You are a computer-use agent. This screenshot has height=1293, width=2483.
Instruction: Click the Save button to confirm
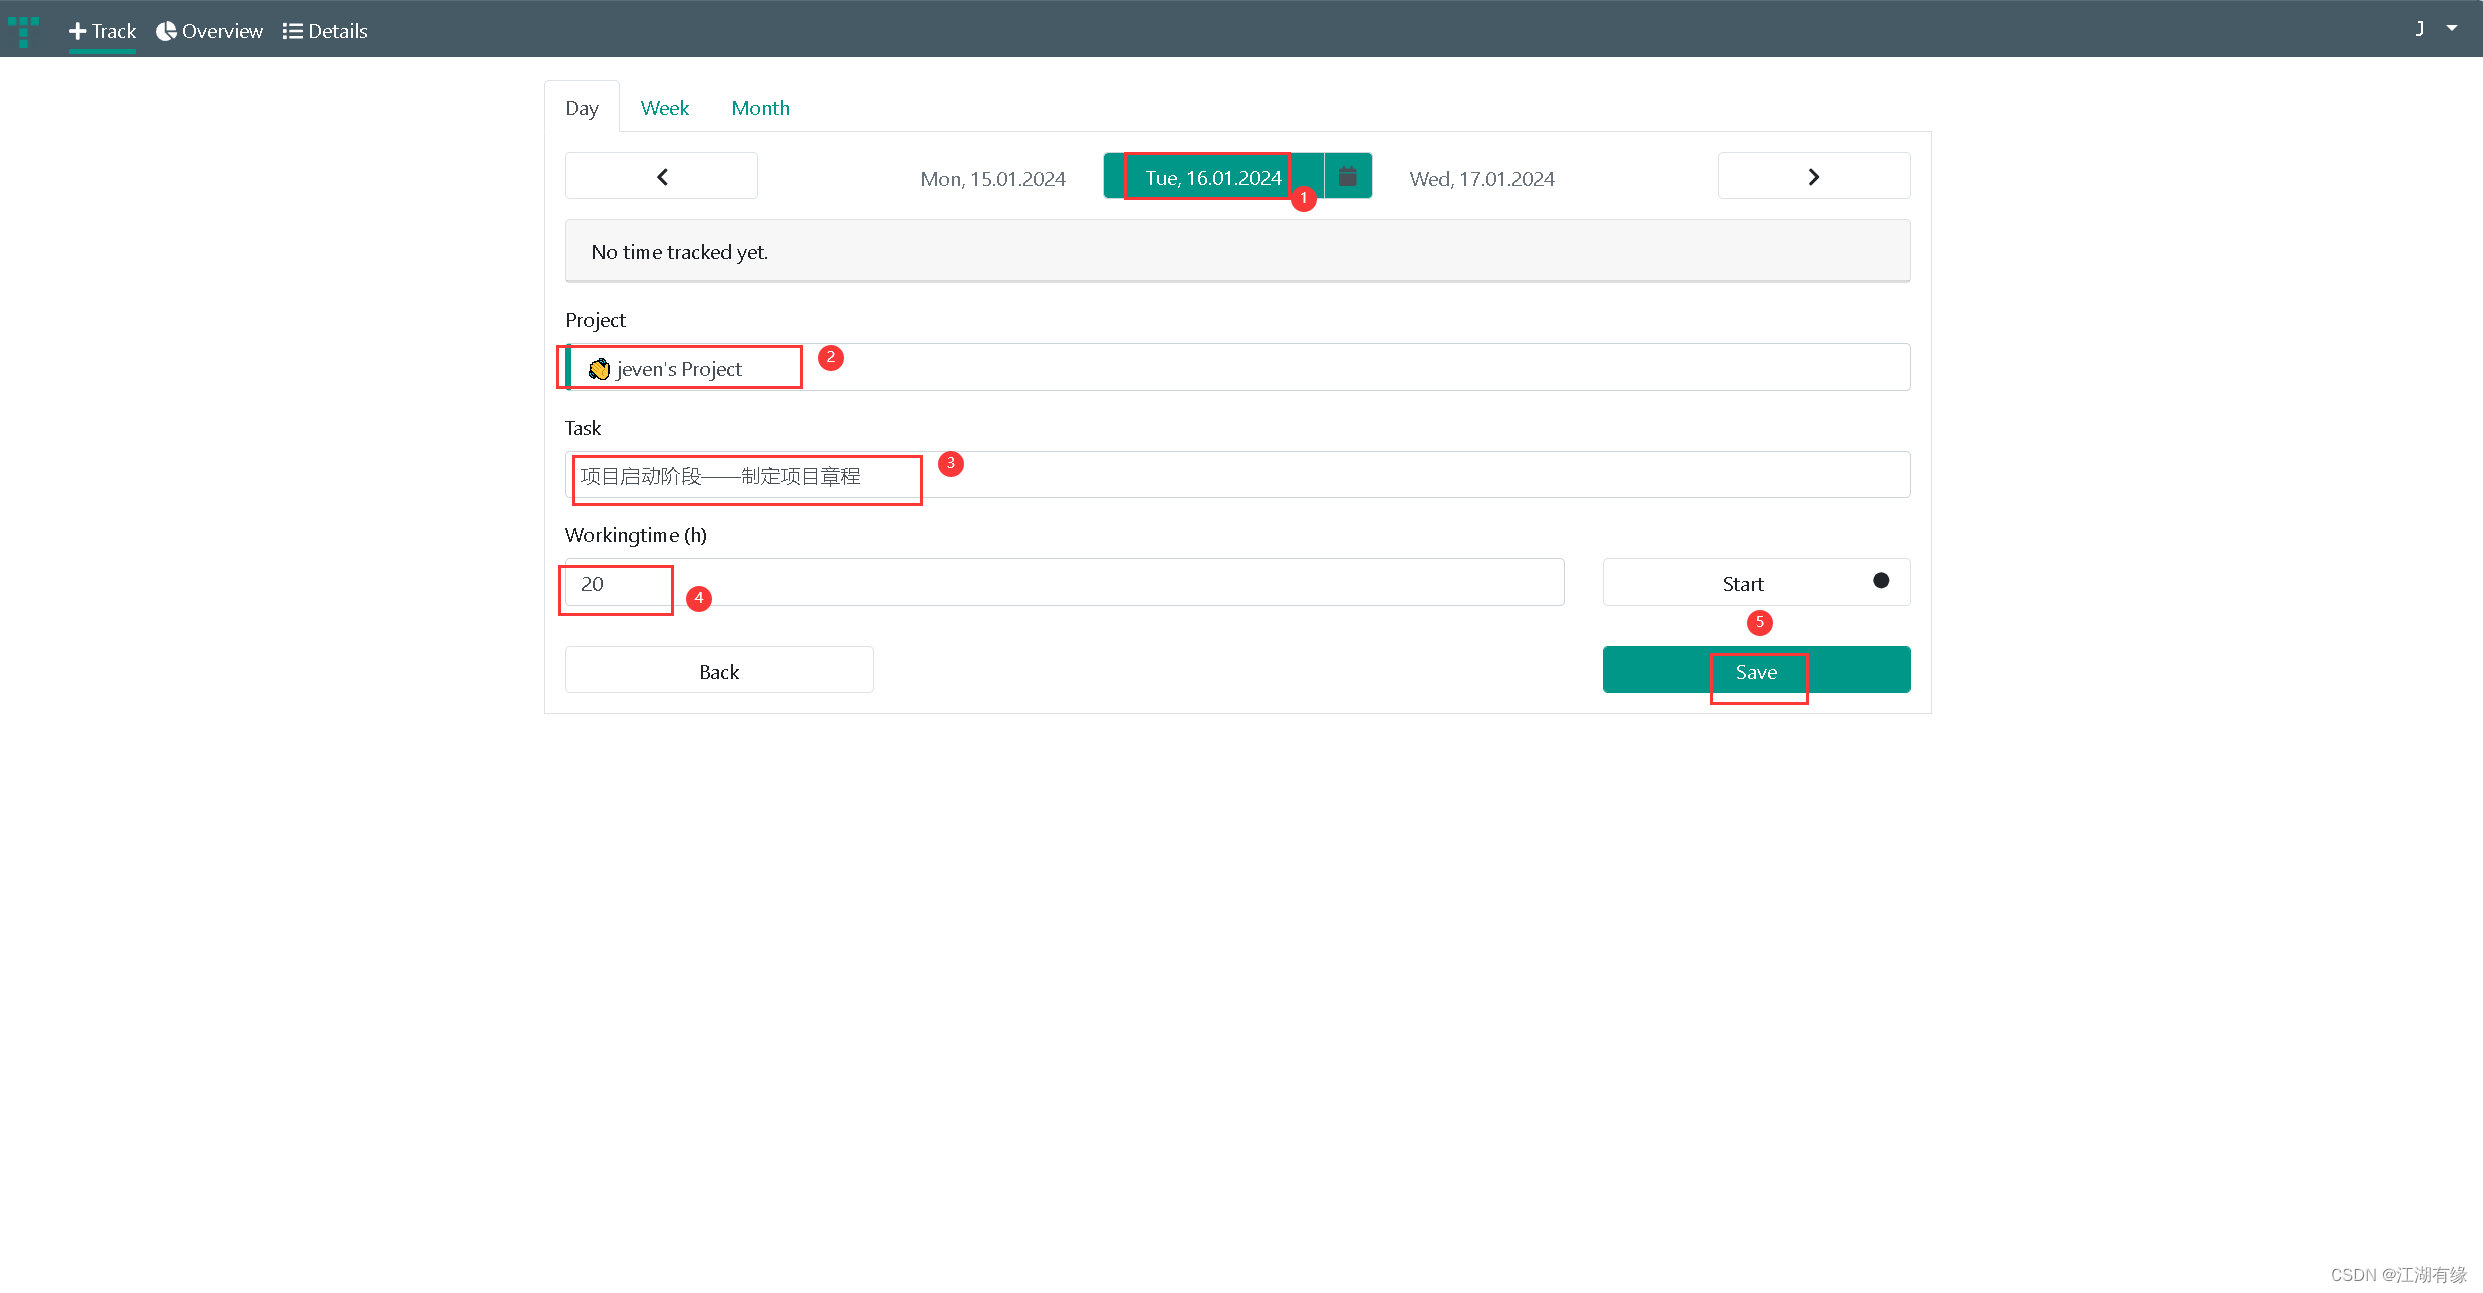click(x=1756, y=670)
